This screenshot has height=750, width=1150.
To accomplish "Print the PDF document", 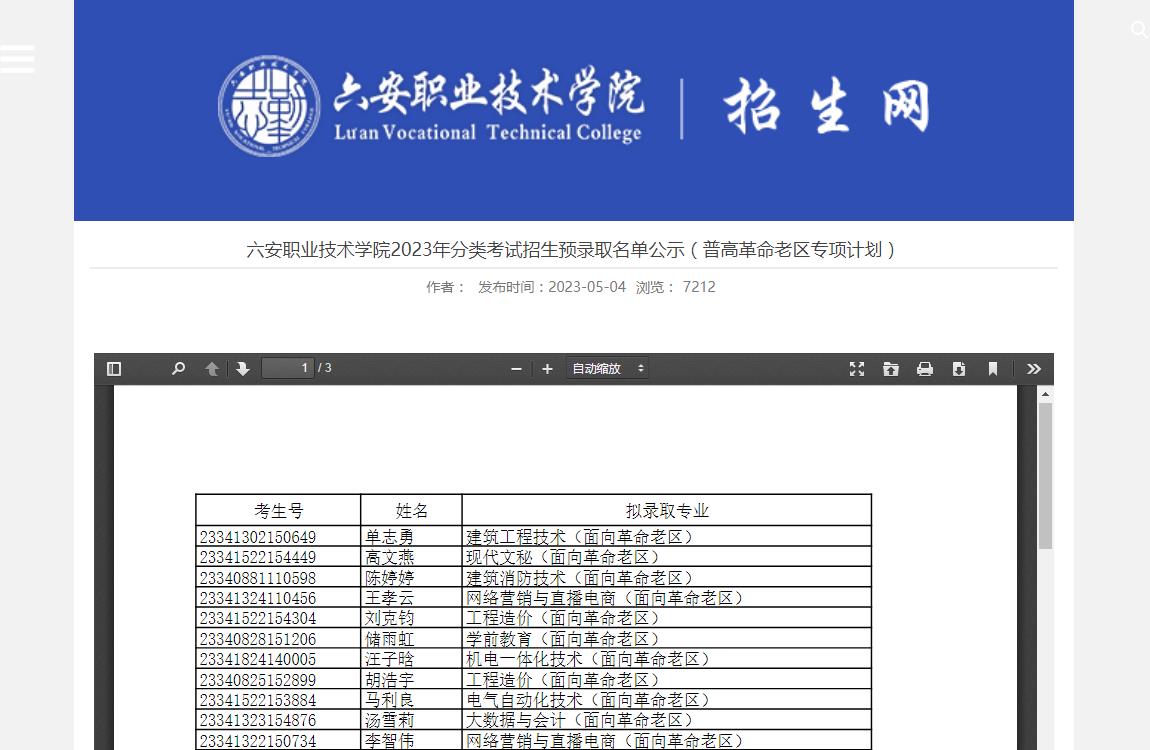I will pos(925,369).
